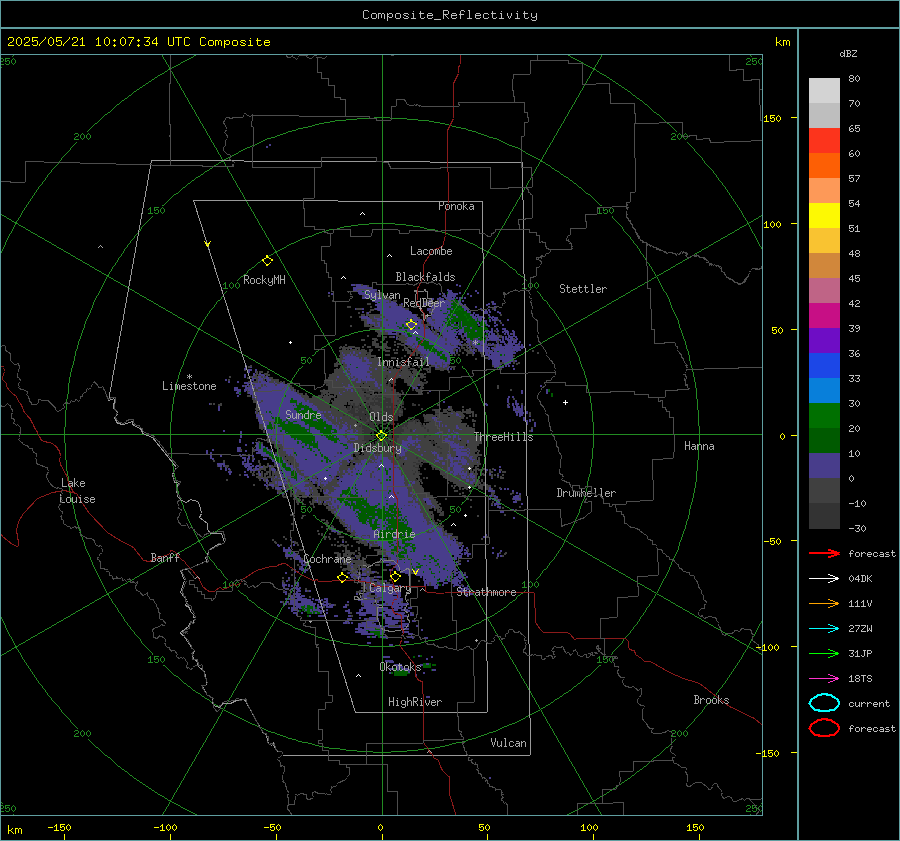900x841 pixels.
Task: Click the Hanna town label
Action: [x=699, y=446]
